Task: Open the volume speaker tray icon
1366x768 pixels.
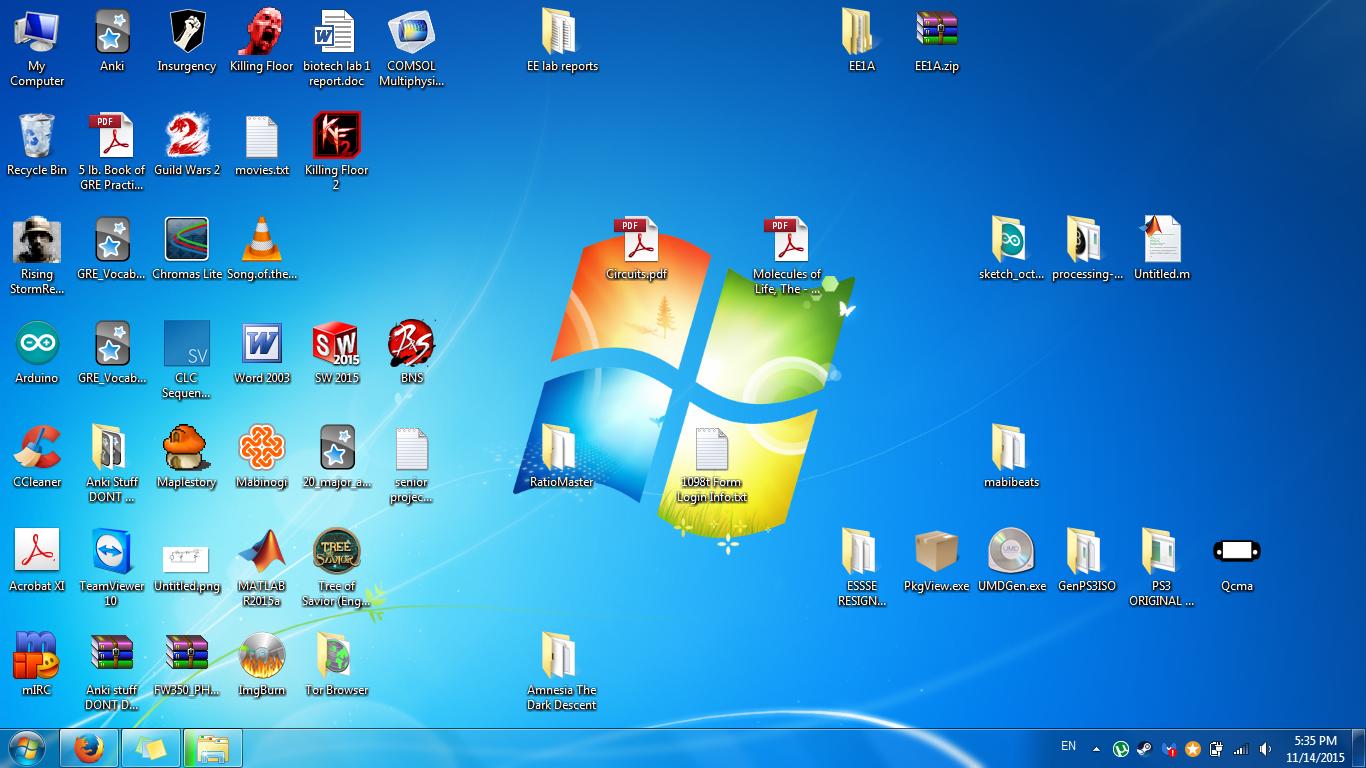Action: 1265,749
